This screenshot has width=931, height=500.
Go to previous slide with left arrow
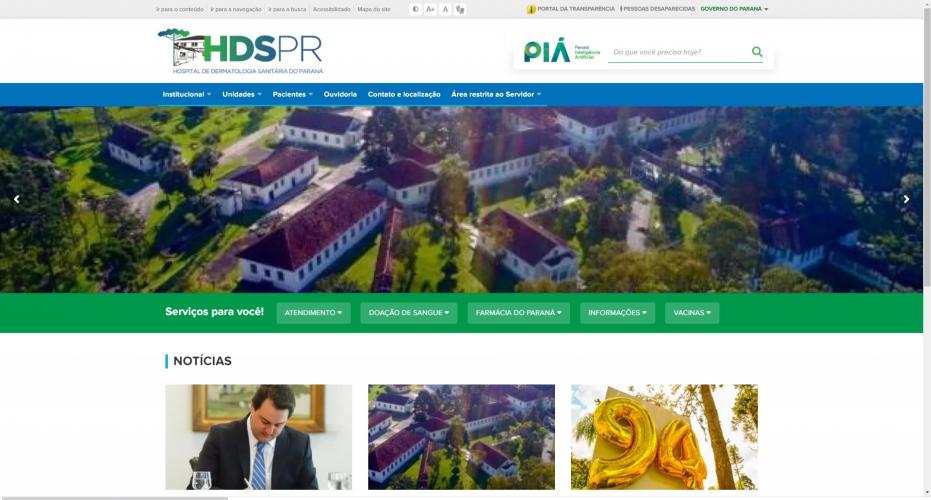point(17,200)
